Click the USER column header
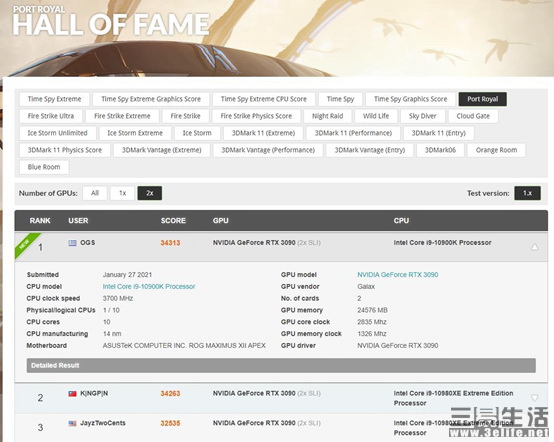This screenshot has height=442, width=554. pos(78,221)
